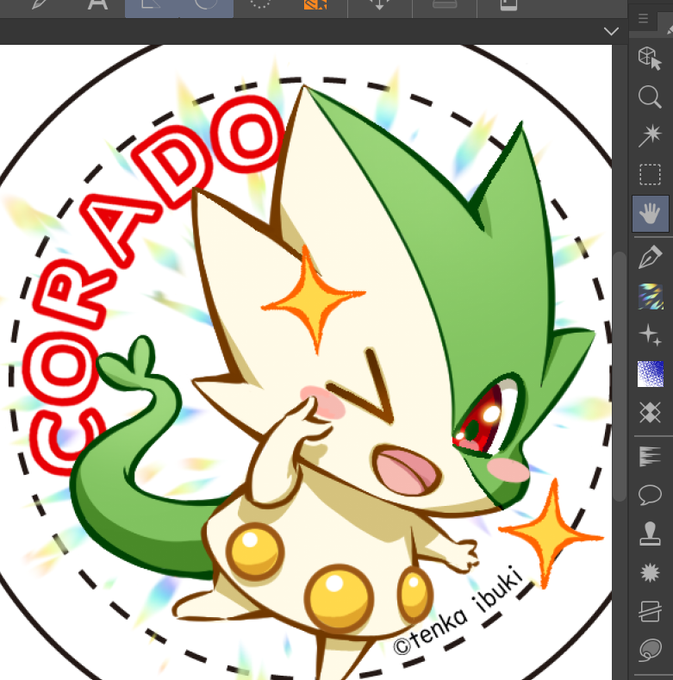Select the Text 'A' tool in the top toolbar

click(98, 5)
